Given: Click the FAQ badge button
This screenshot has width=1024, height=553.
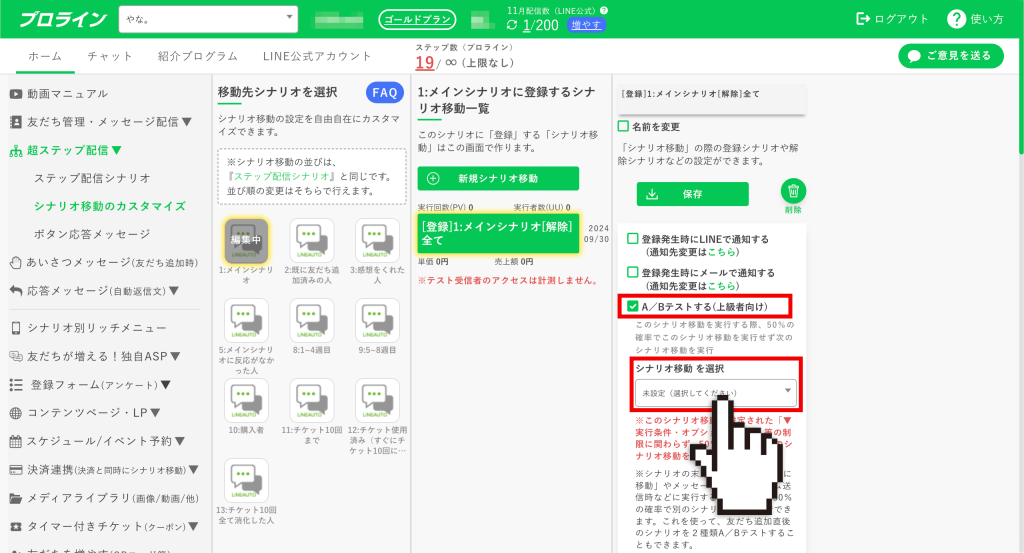Looking at the screenshot, I should pyautogui.click(x=385, y=93).
